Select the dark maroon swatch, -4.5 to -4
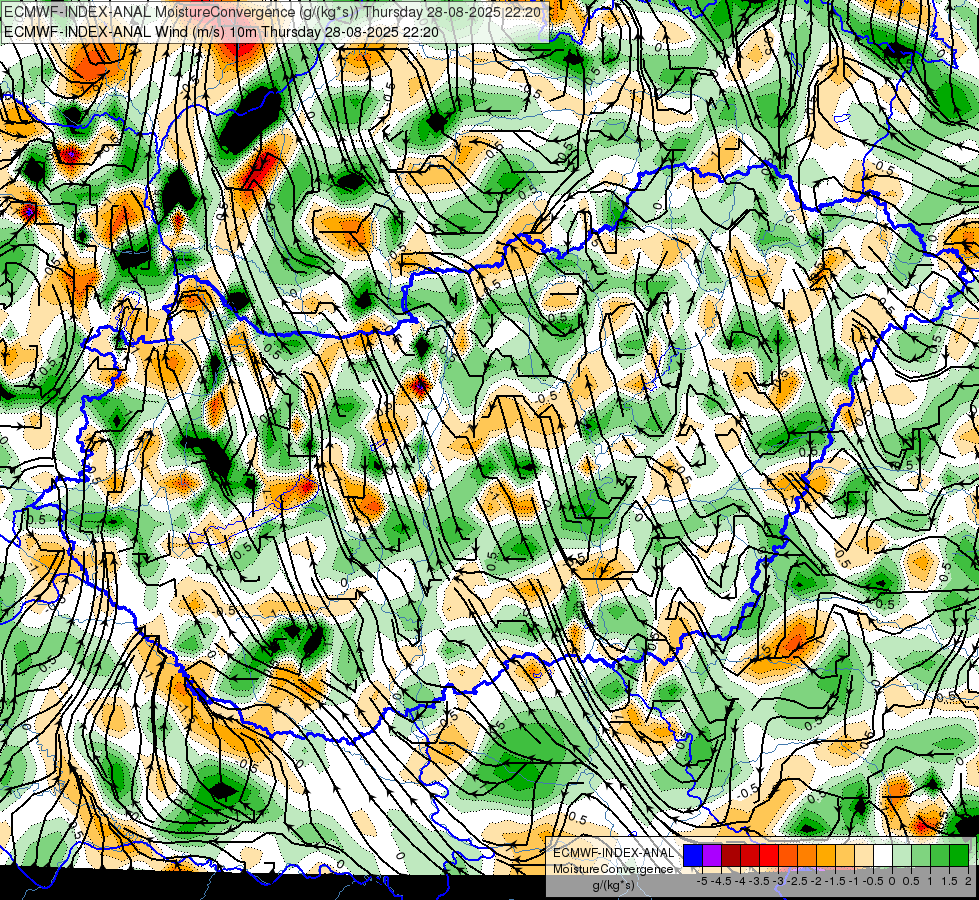The height and width of the screenshot is (900, 979). [x=731, y=856]
